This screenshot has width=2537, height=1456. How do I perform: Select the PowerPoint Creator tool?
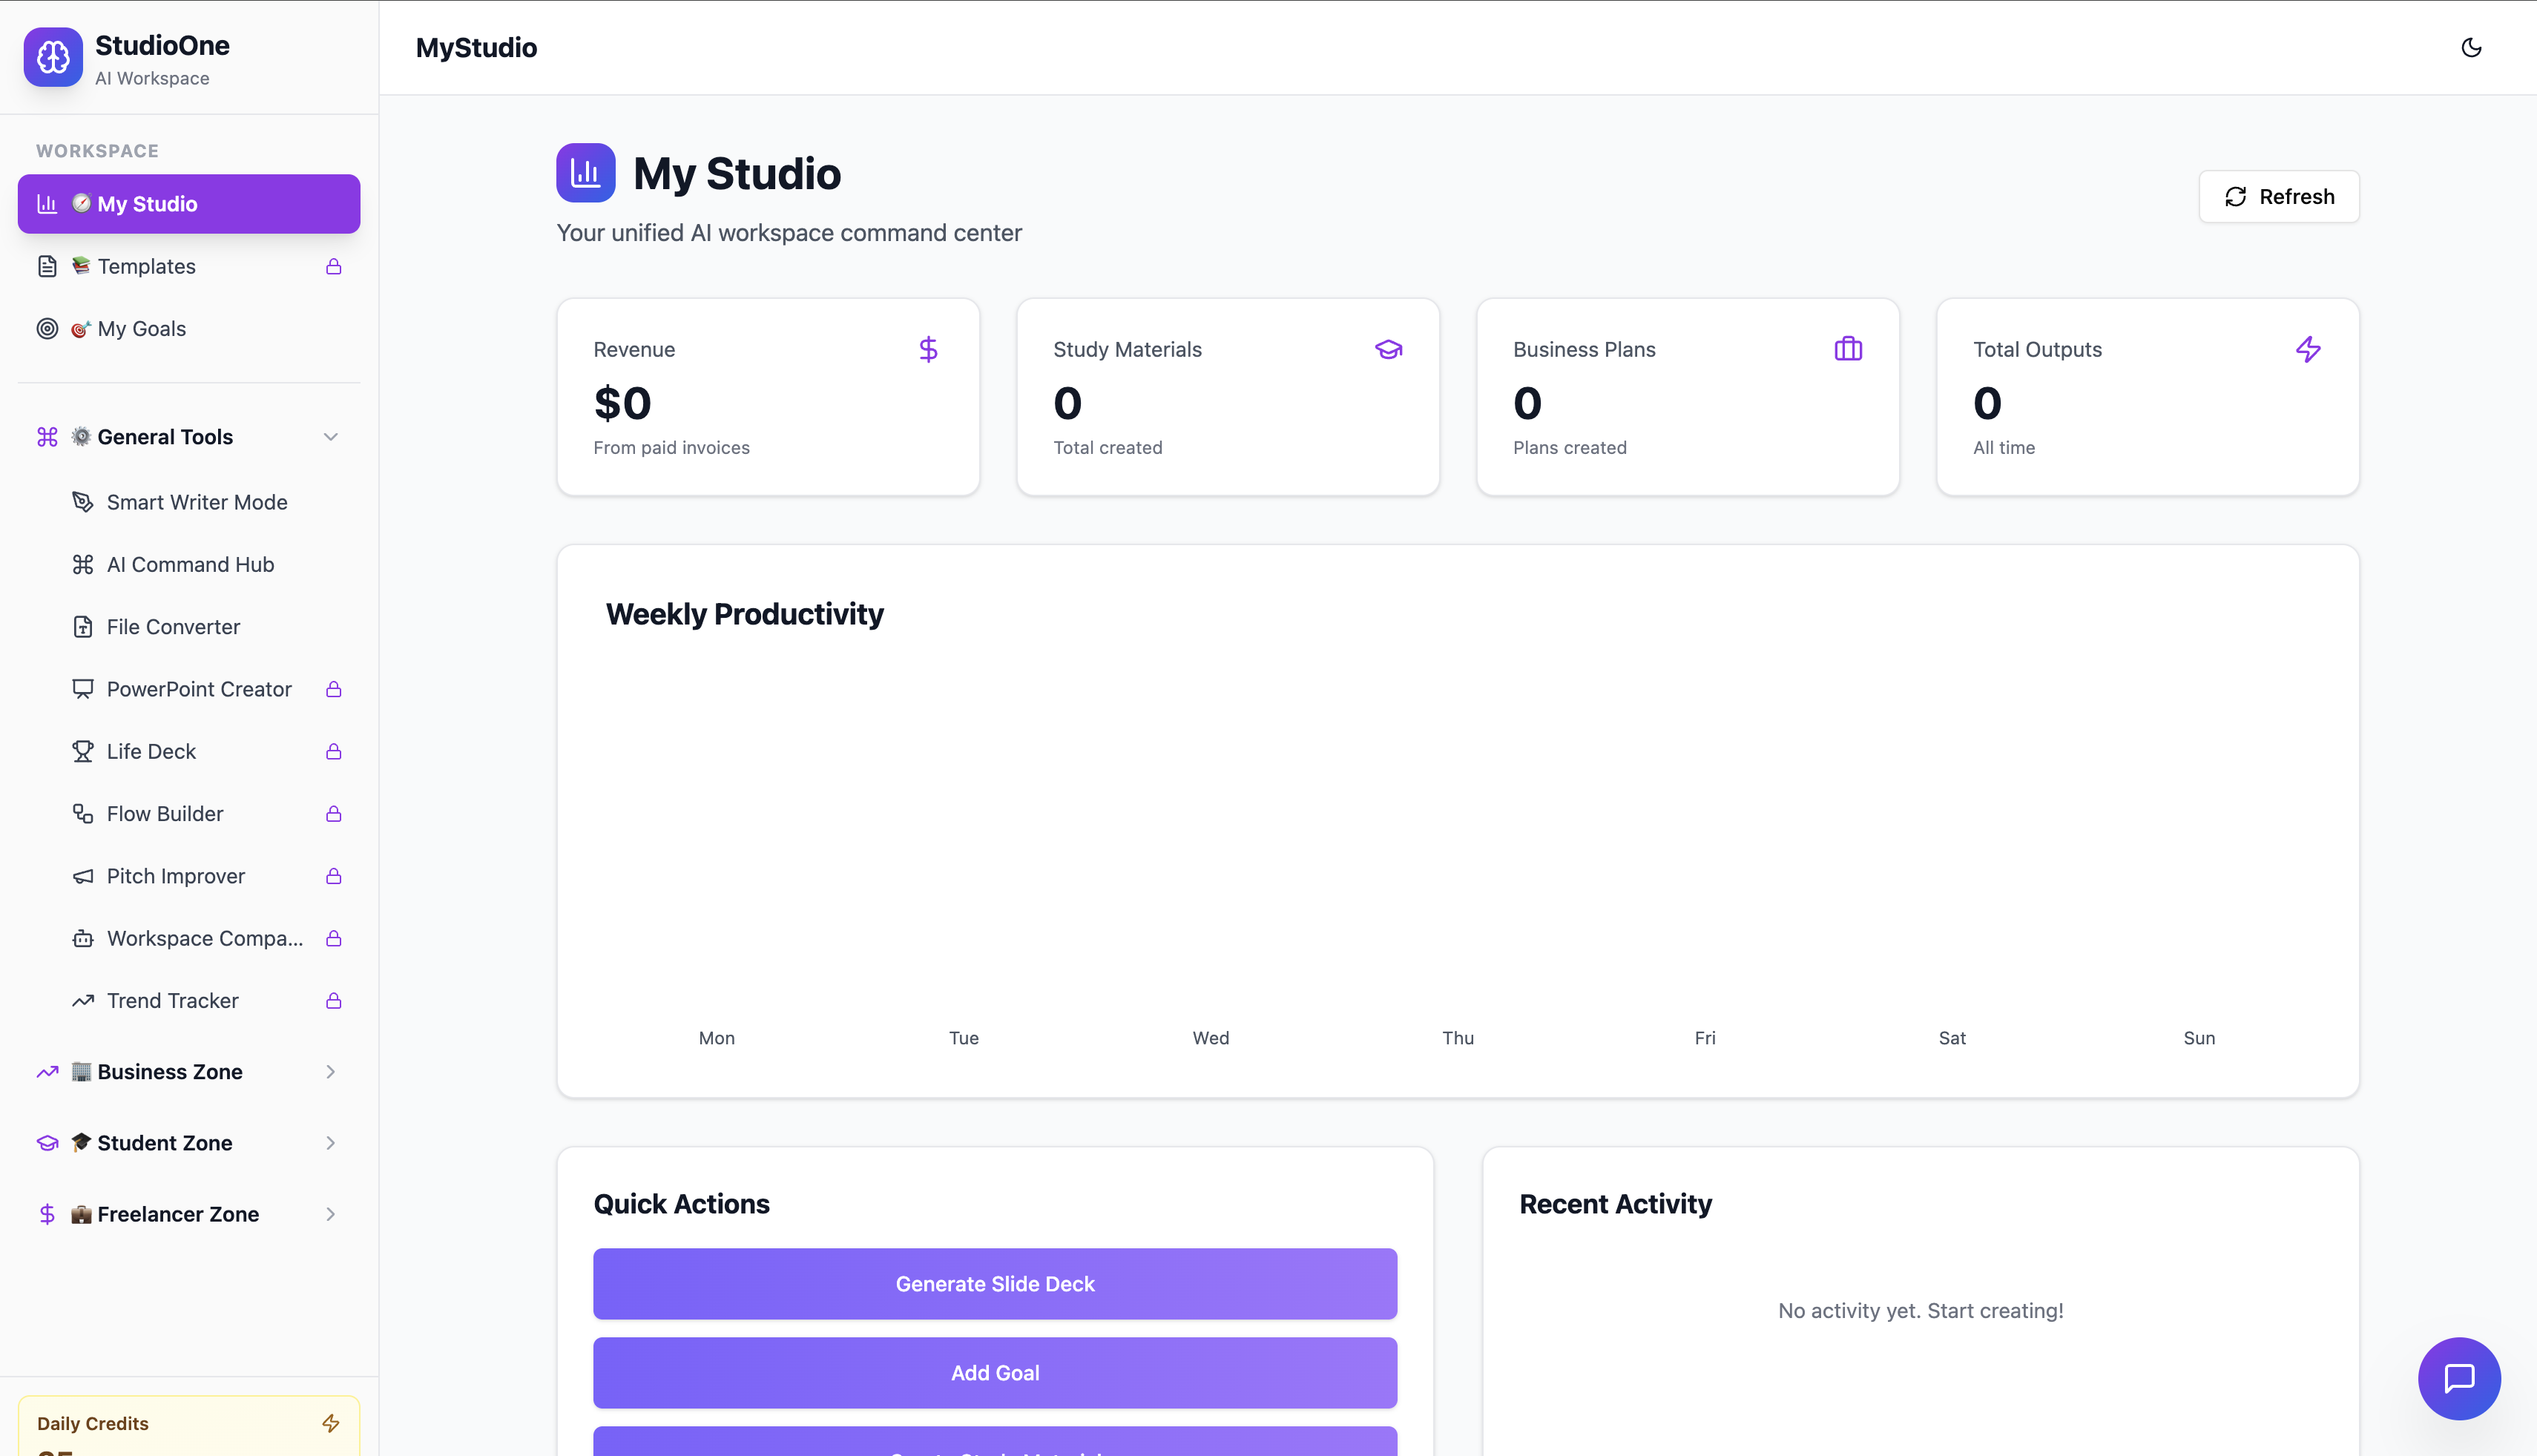(x=199, y=689)
